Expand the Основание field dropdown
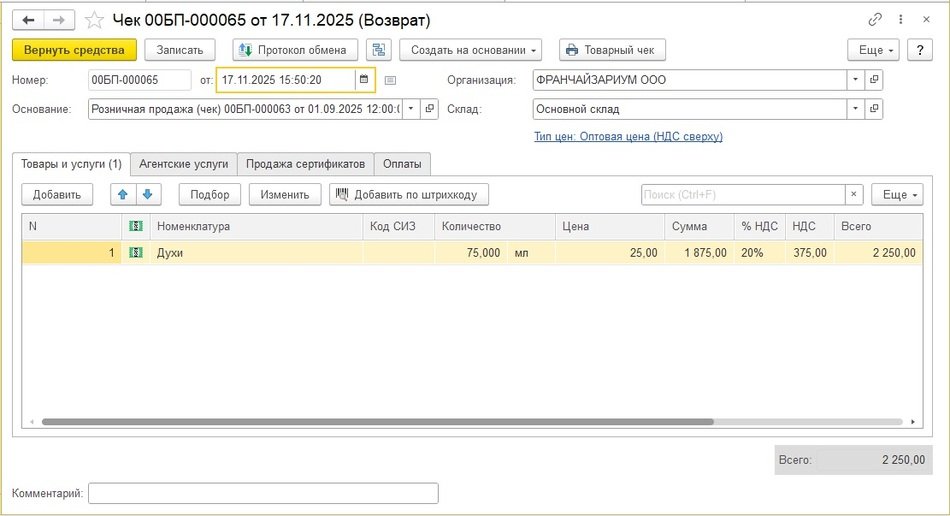Screen dimensions: 950x516 coord(410,109)
